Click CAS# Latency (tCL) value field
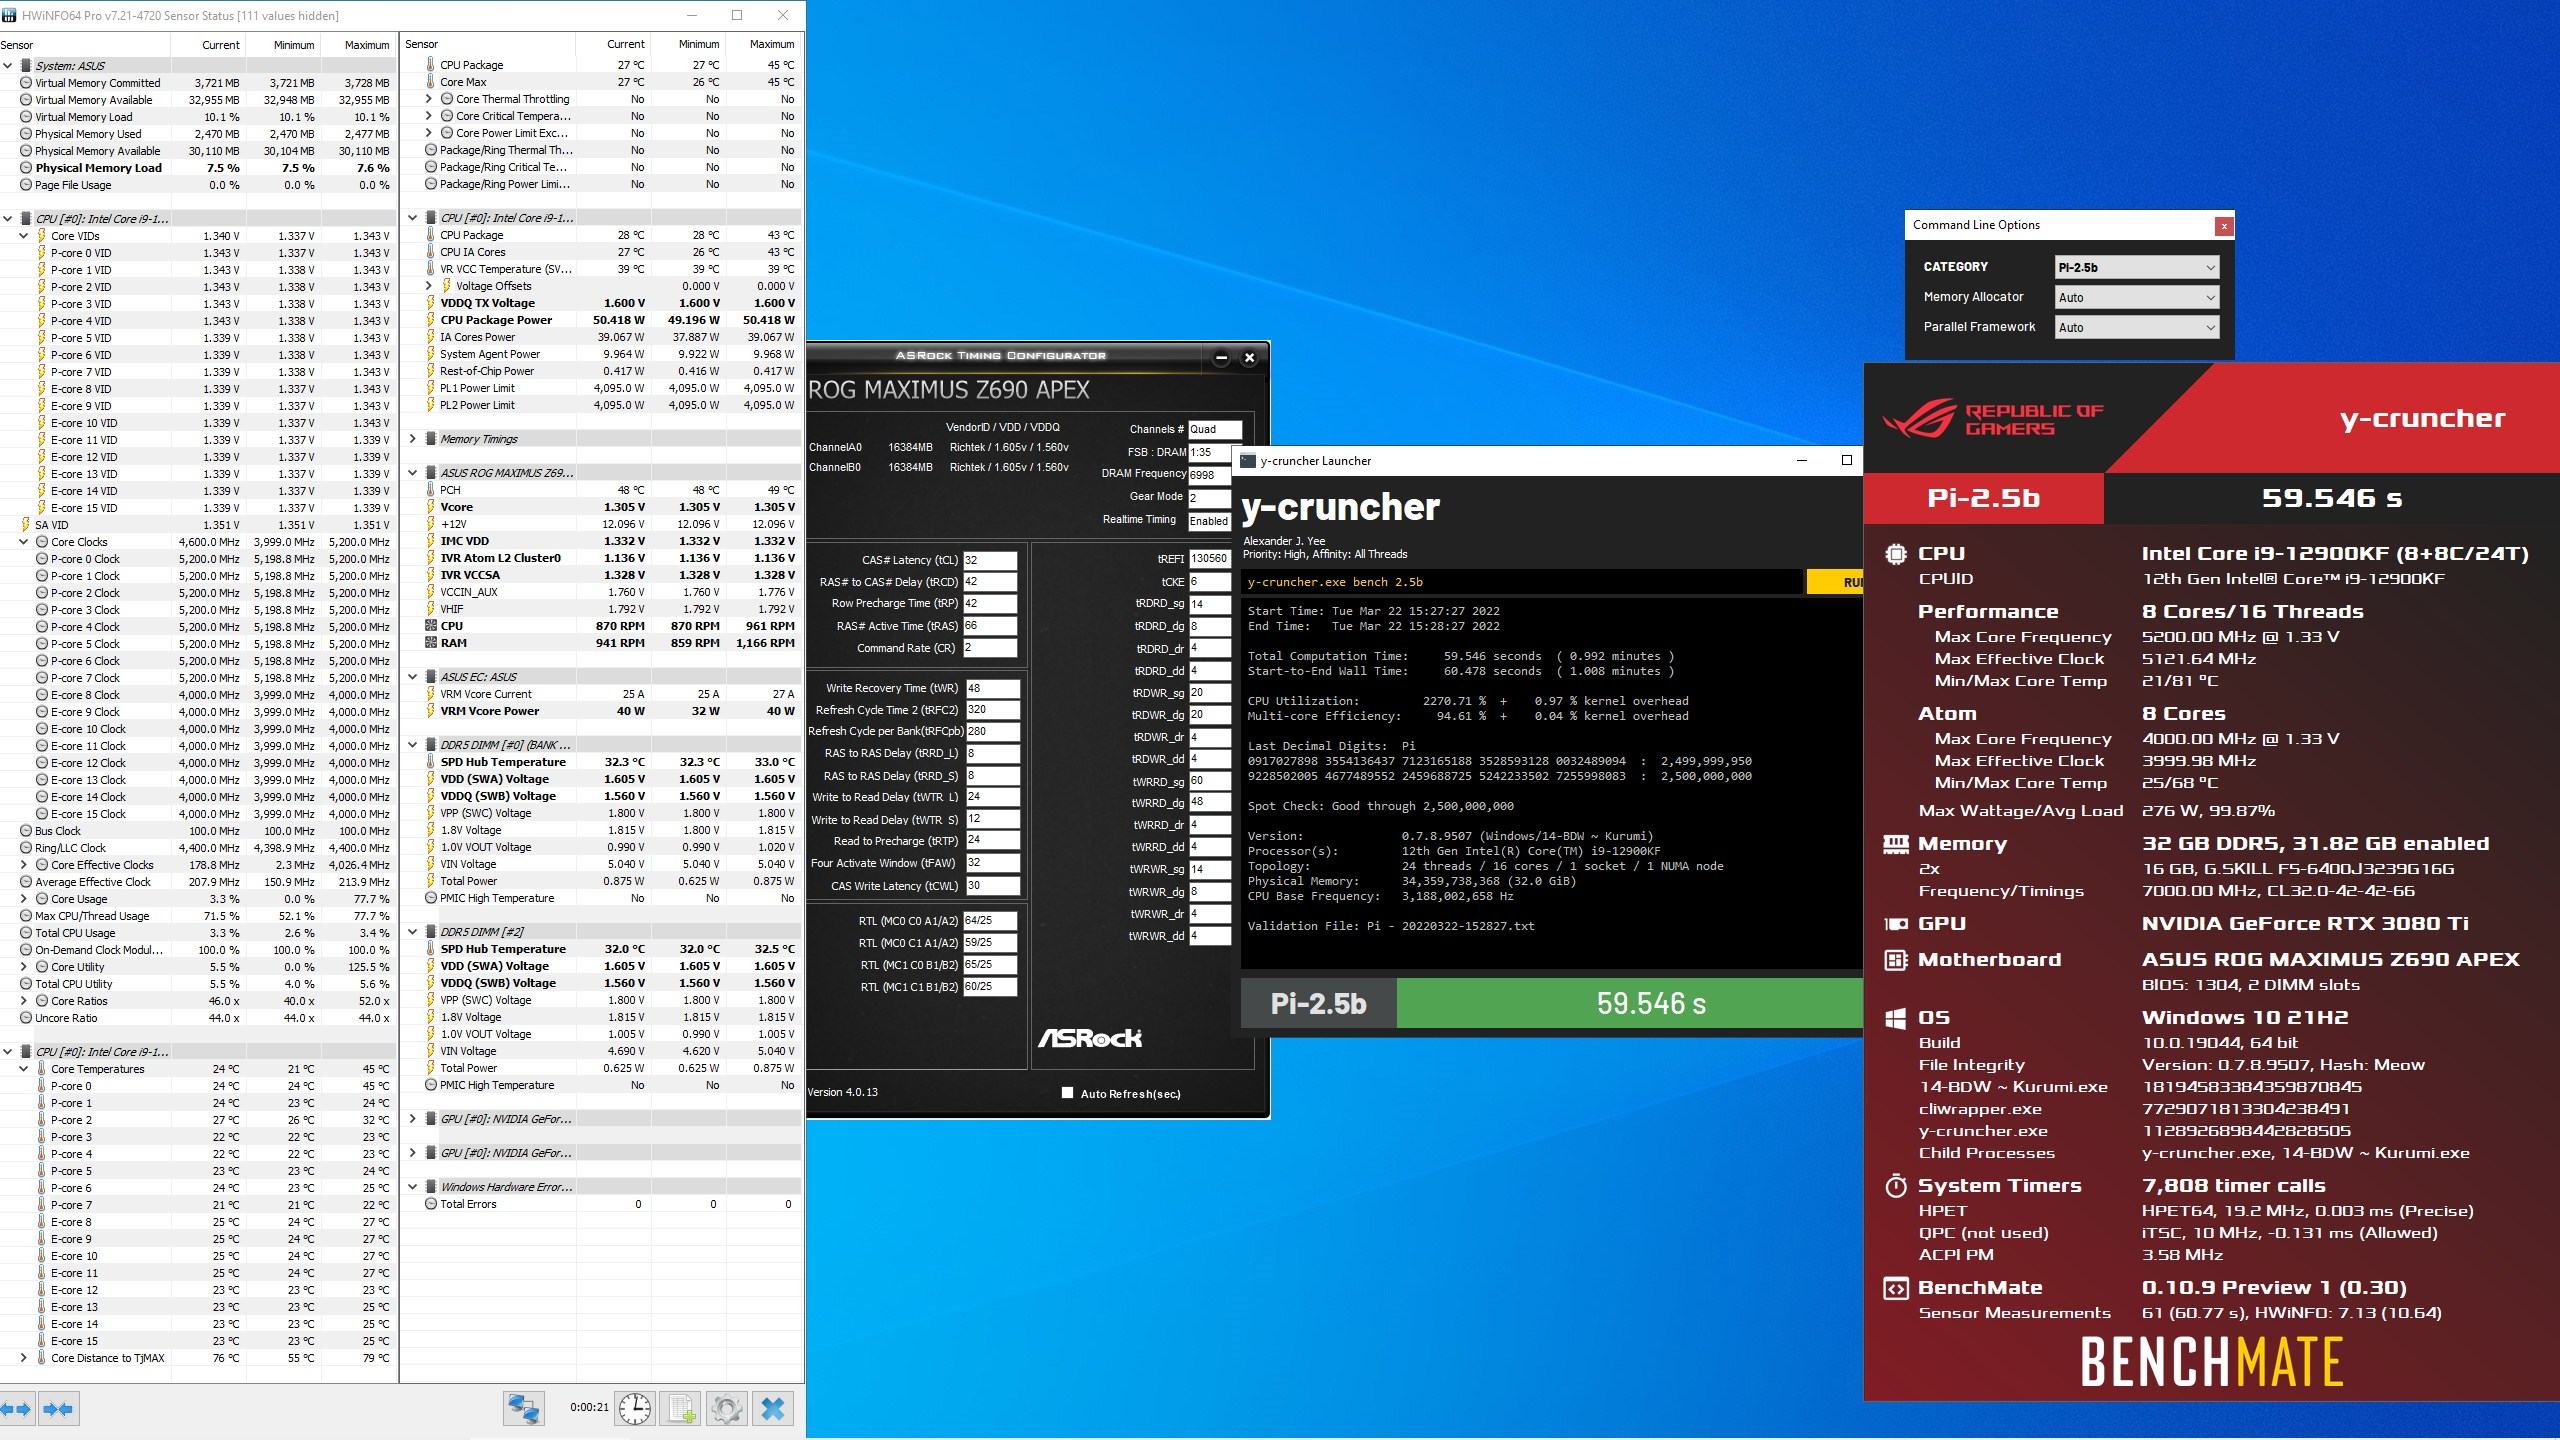This screenshot has width=2560, height=1440. tap(990, 561)
